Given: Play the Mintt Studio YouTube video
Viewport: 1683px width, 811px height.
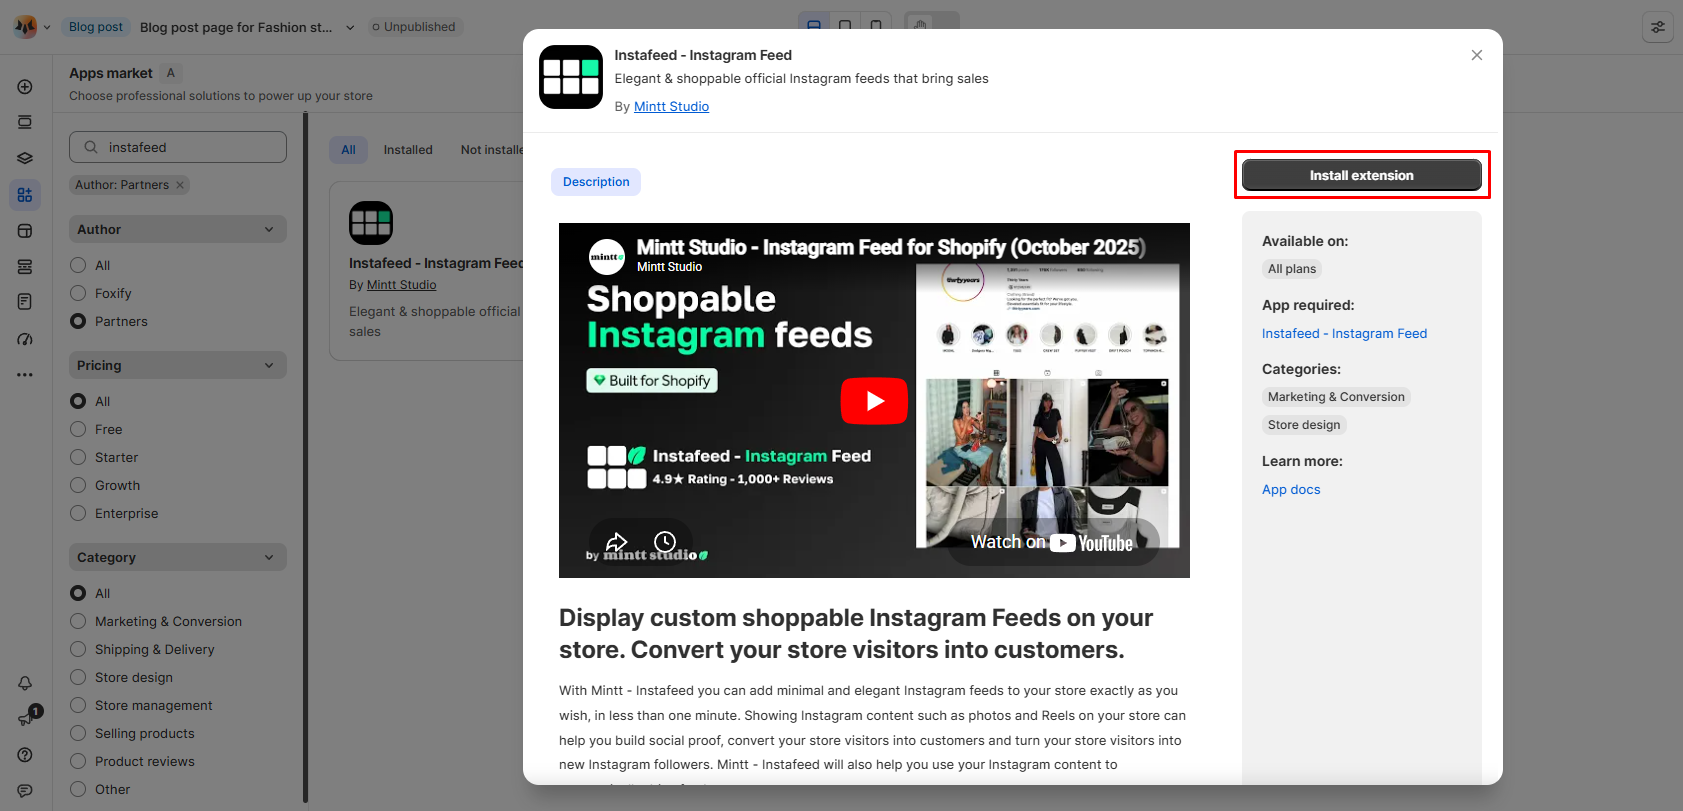Looking at the screenshot, I should 874,401.
